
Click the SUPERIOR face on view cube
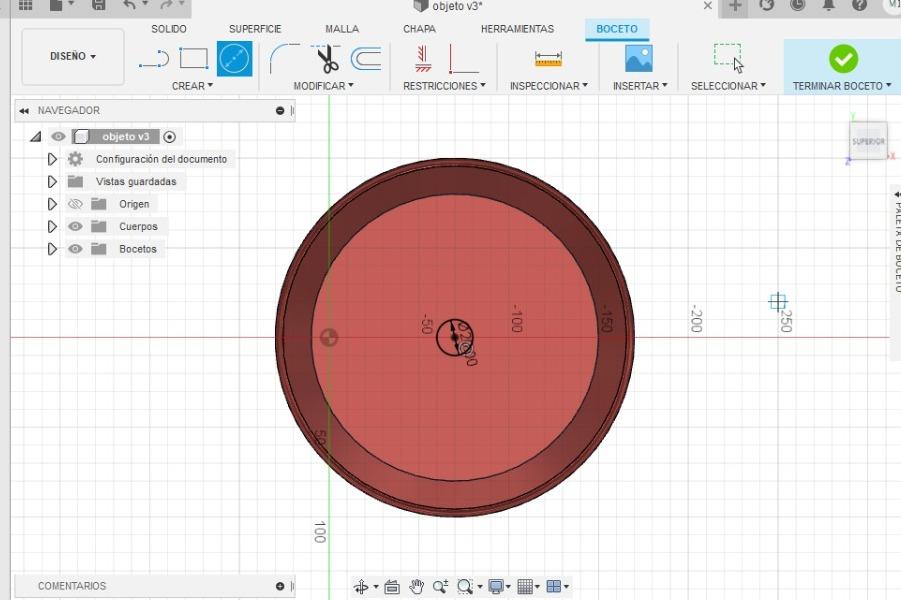868,141
